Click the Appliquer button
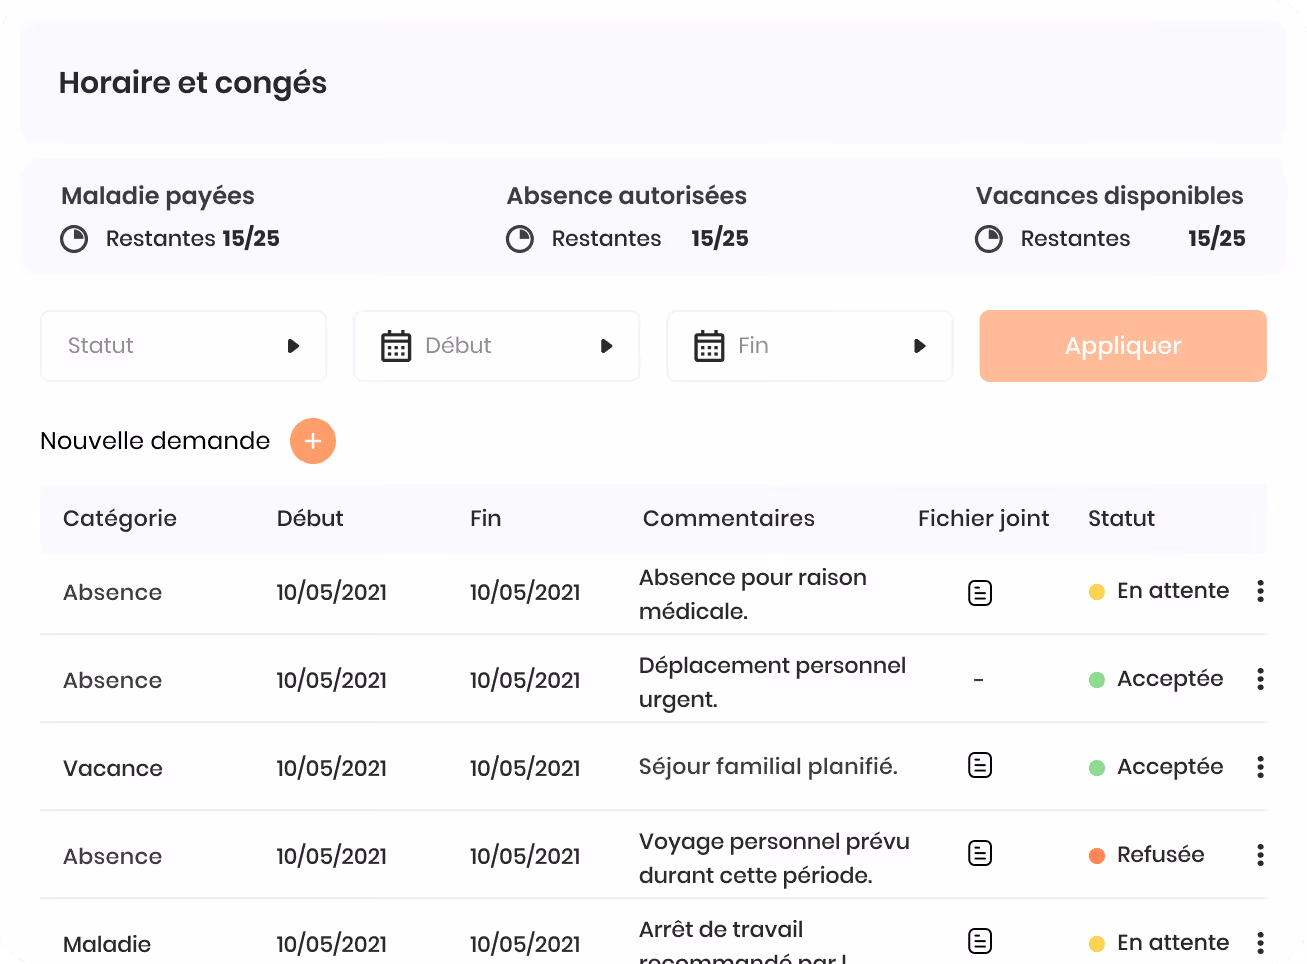Image resolution: width=1307 pixels, height=964 pixels. 1123,346
